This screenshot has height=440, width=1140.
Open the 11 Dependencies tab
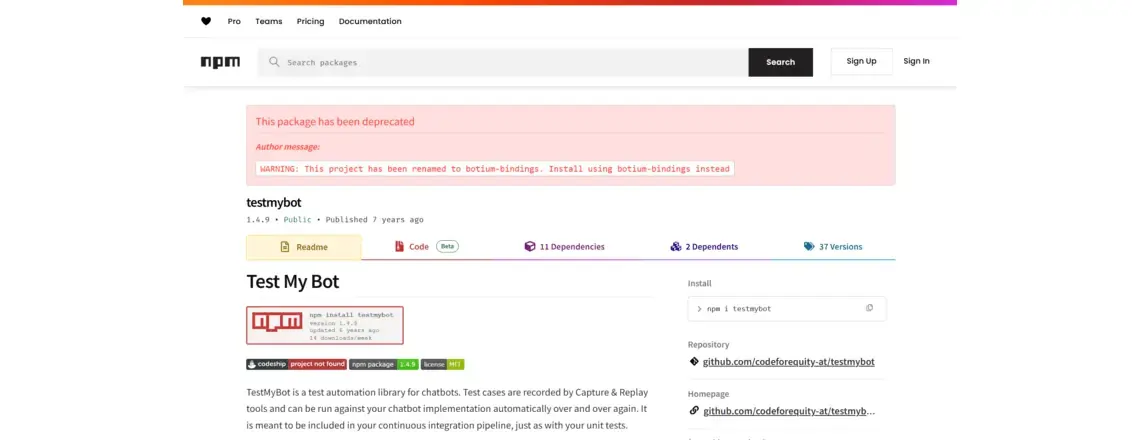tap(564, 246)
